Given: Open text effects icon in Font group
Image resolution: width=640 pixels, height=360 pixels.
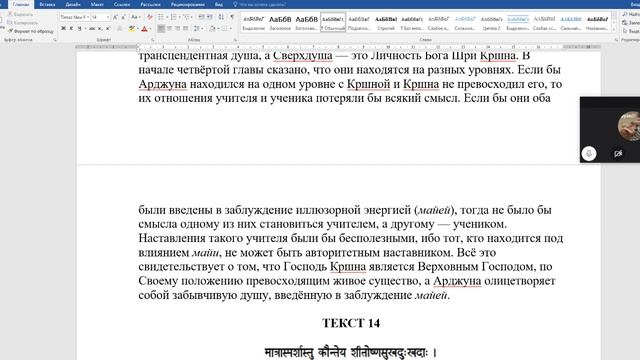Looking at the screenshot, I should pos(120,29).
